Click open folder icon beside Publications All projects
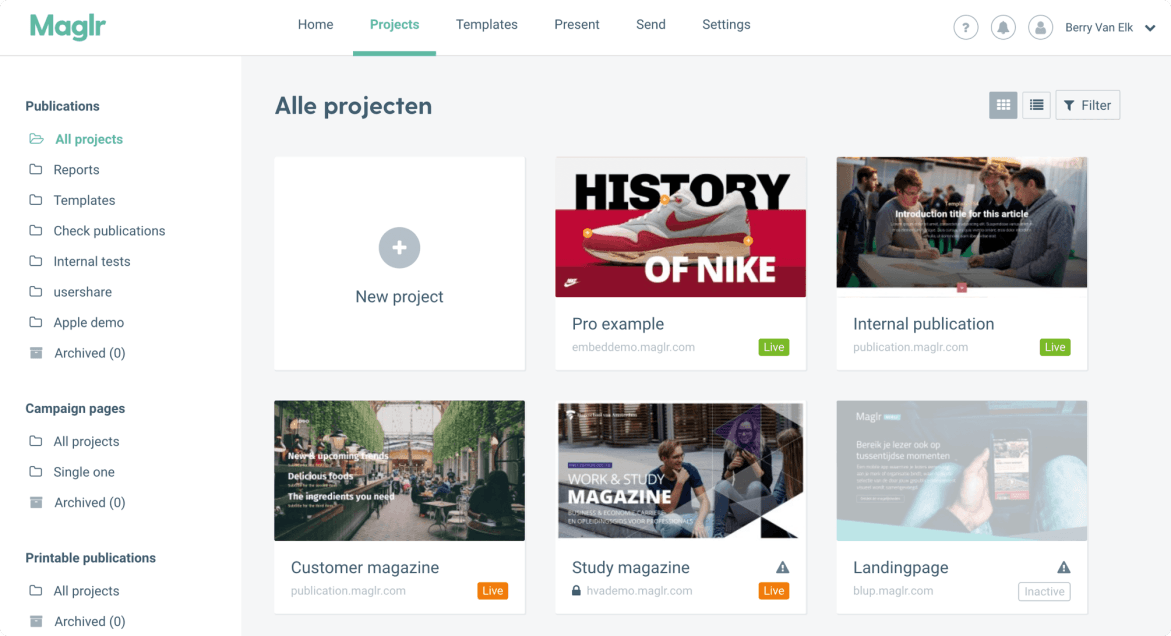The width and height of the screenshot is (1171, 636). point(36,139)
